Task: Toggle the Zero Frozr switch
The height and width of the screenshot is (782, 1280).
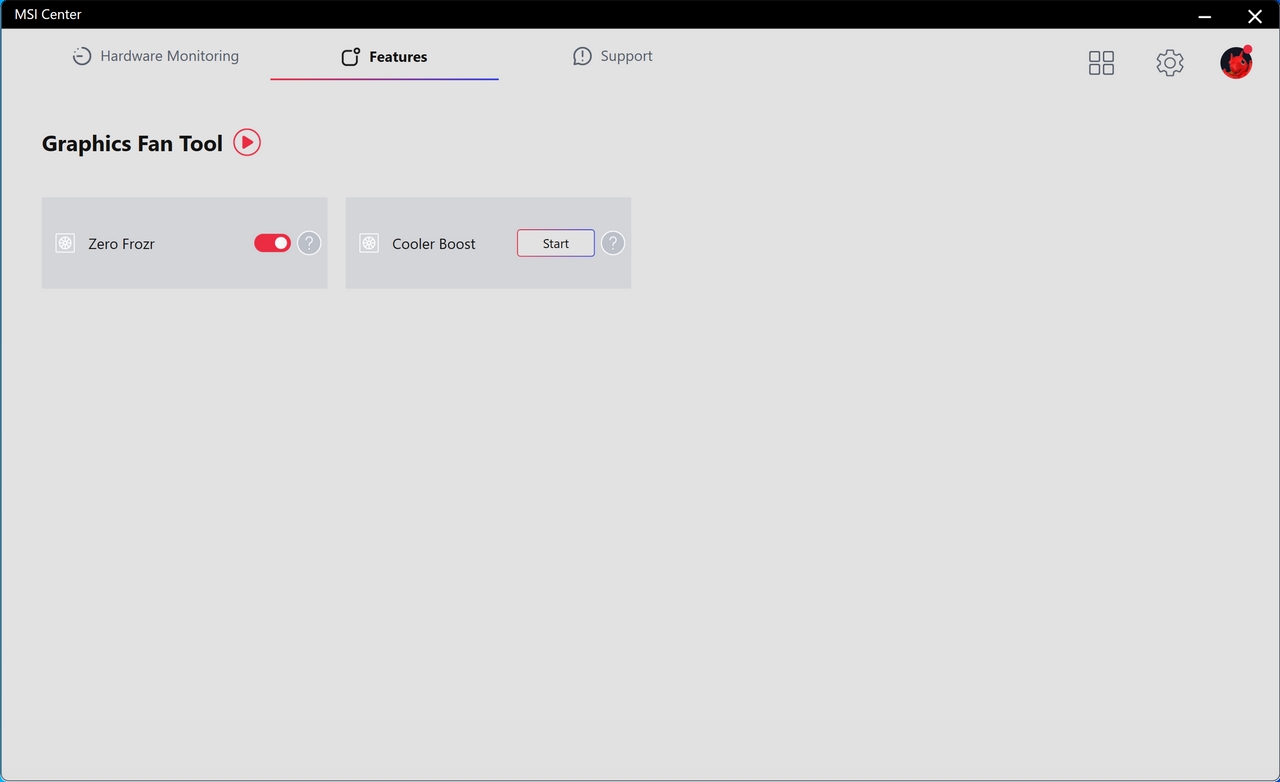Action: pos(272,243)
